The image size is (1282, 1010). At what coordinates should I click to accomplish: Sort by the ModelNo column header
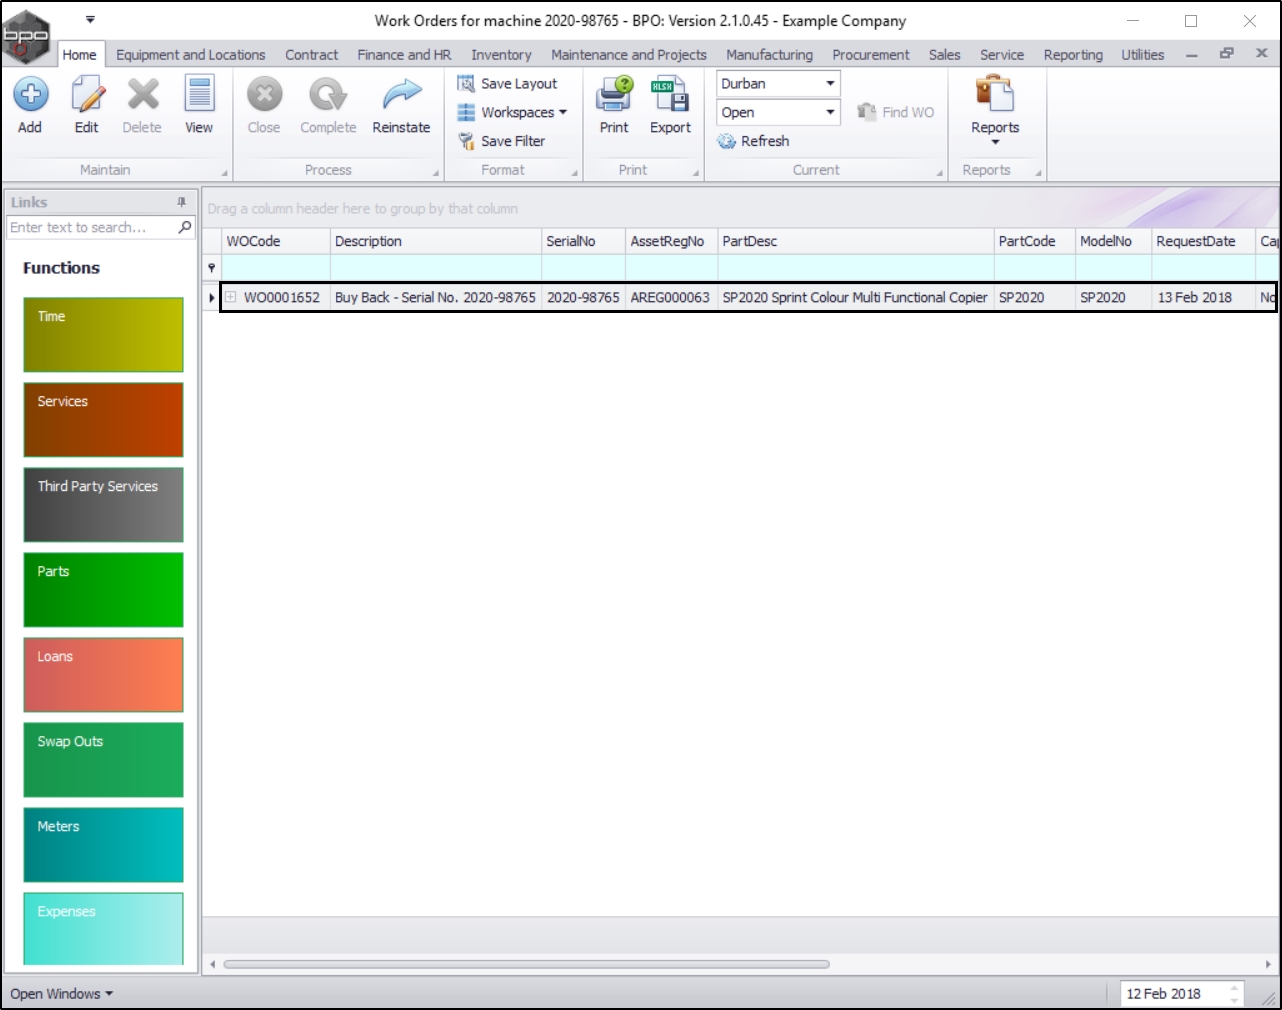click(1114, 241)
